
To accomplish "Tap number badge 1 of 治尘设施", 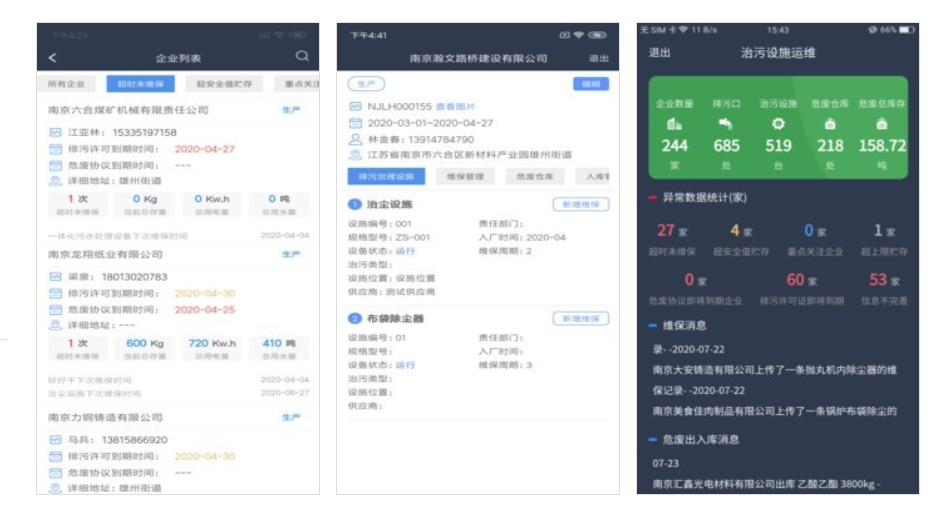I will (x=354, y=204).
